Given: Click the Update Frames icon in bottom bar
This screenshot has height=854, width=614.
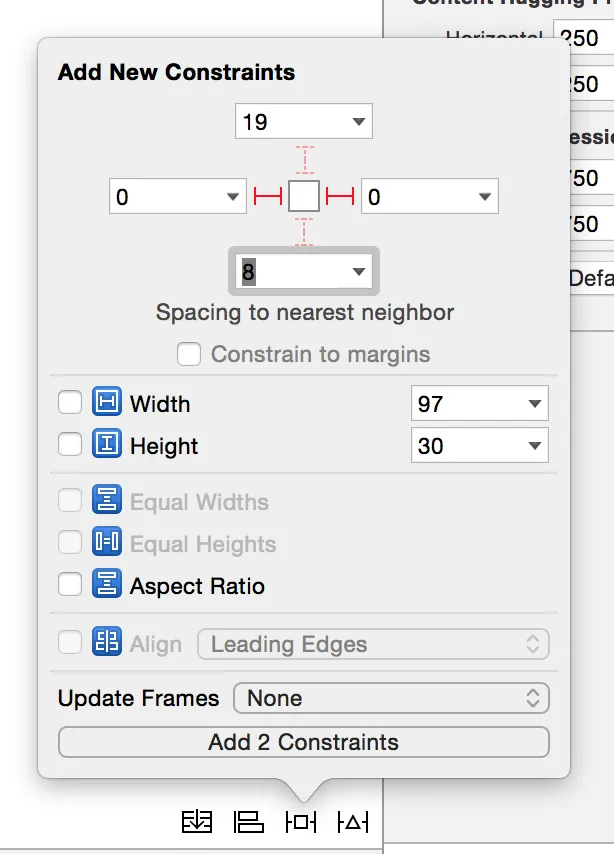Looking at the screenshot, I should pos(197,822).
